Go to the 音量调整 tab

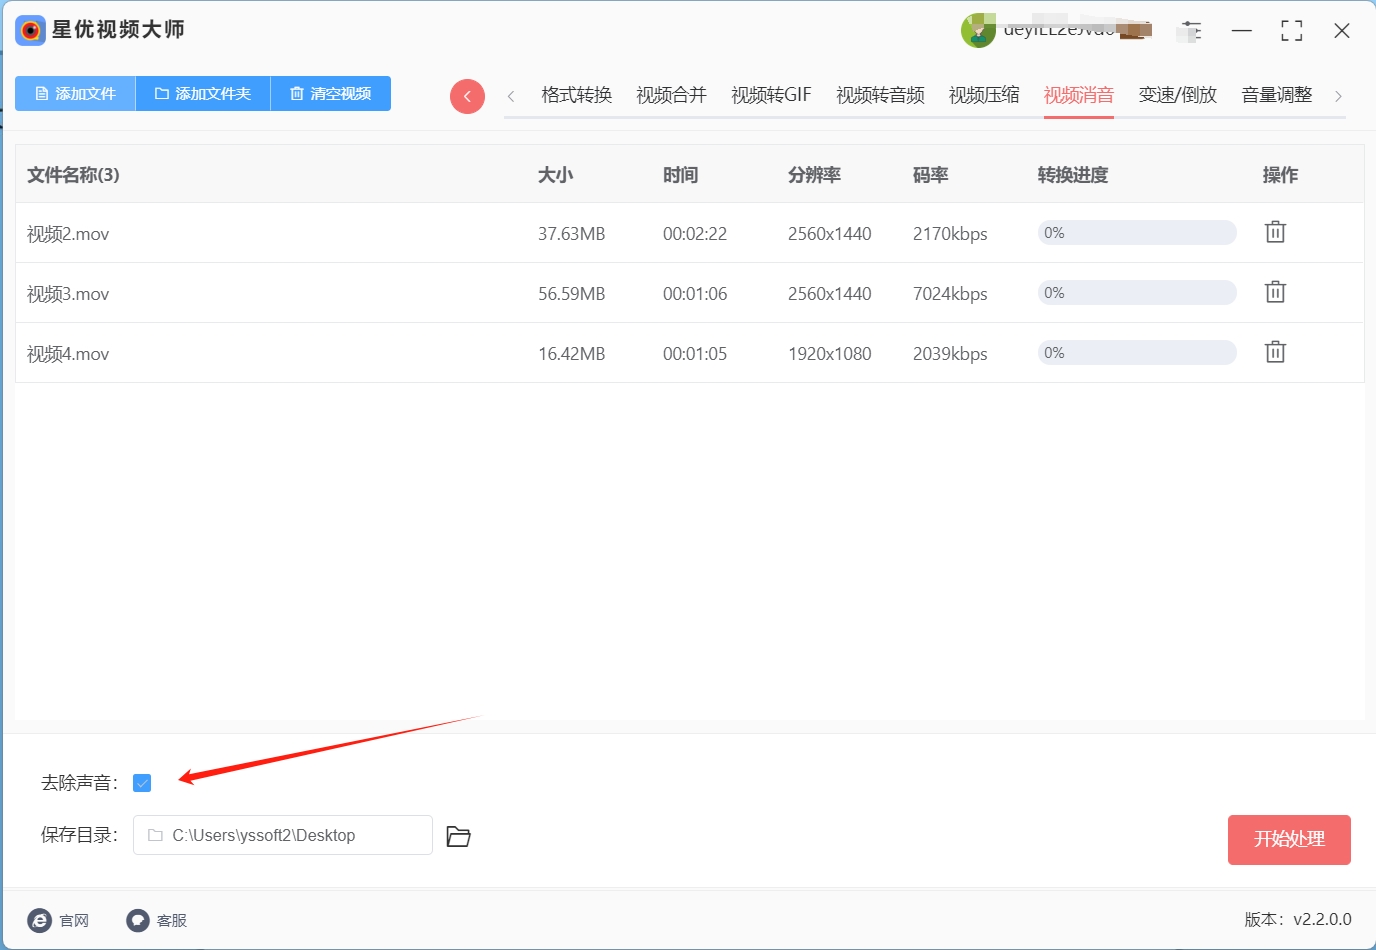click(x=1277, y=95)
